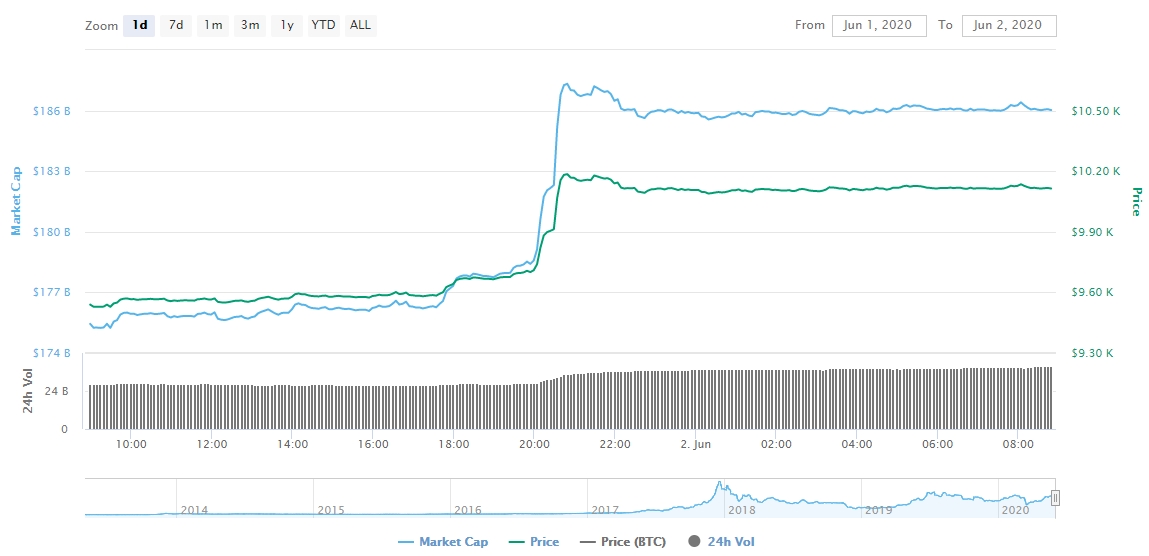Grab the navigator range handle
Image resolution: width=1149 pixels, height=556 pixels.
click(x=1055, y=498)
